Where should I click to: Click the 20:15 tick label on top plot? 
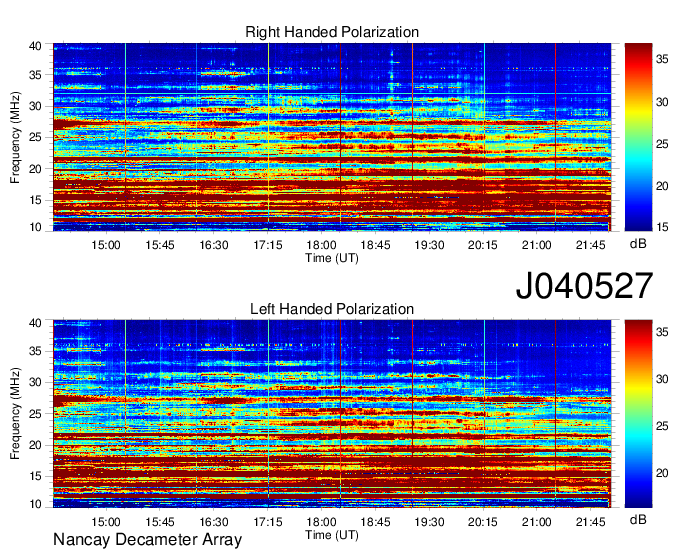point(483,245)
